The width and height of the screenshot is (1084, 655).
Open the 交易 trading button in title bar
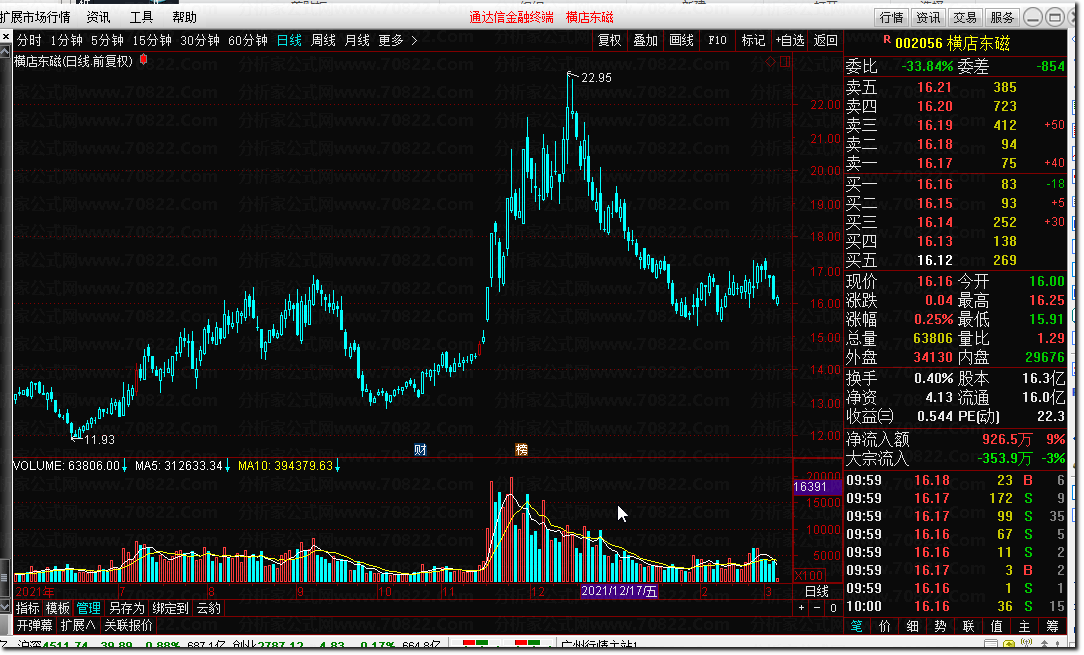point(964,17)
